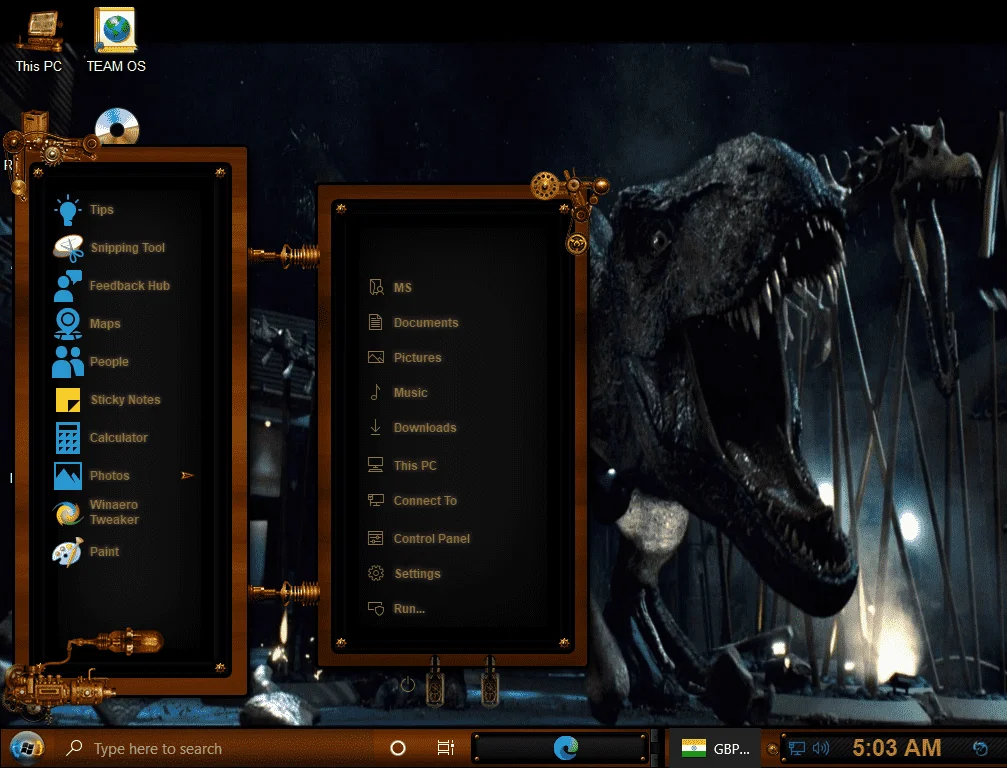Click the Control Panel label text
The height and width of the screenshot is (768, 1007).
coord(432,538)
